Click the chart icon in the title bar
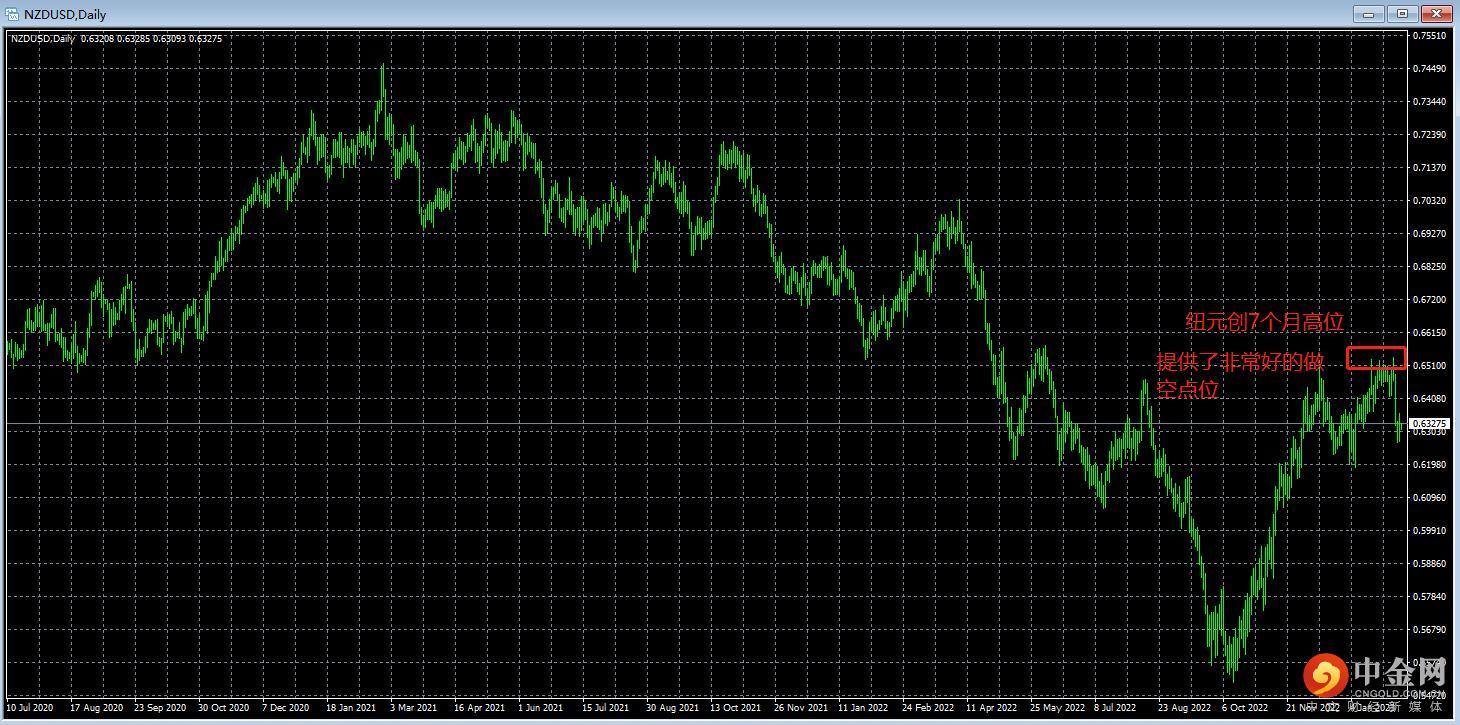1460x725 pixels. point(14,14)
